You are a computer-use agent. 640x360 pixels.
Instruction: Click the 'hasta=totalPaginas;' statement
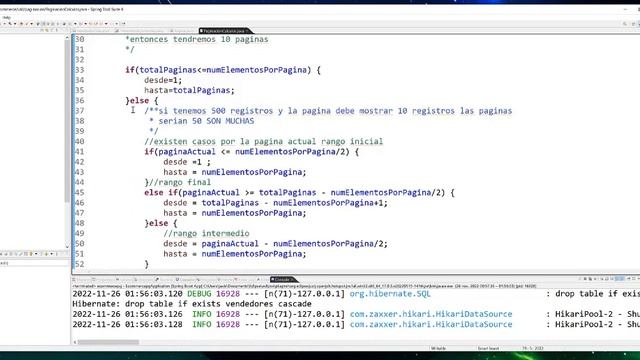[189, 90]
